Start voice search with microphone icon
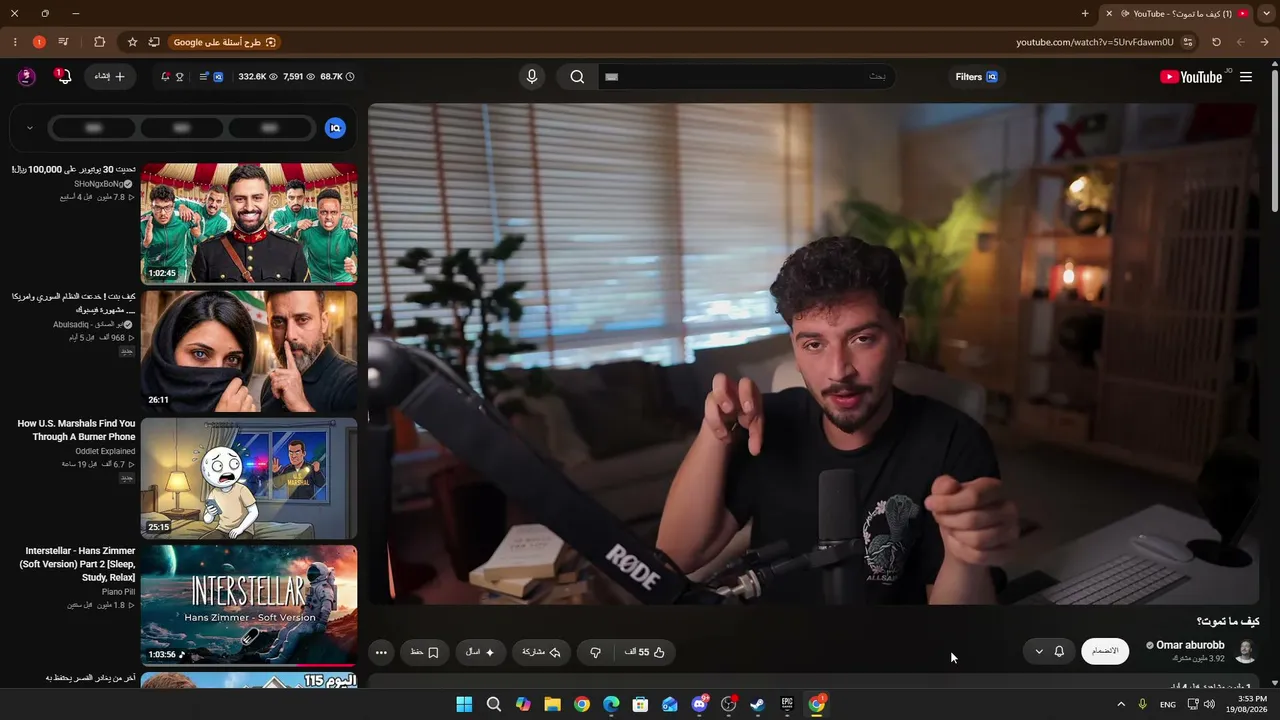 pyautogui.click(x=532, y=77)
